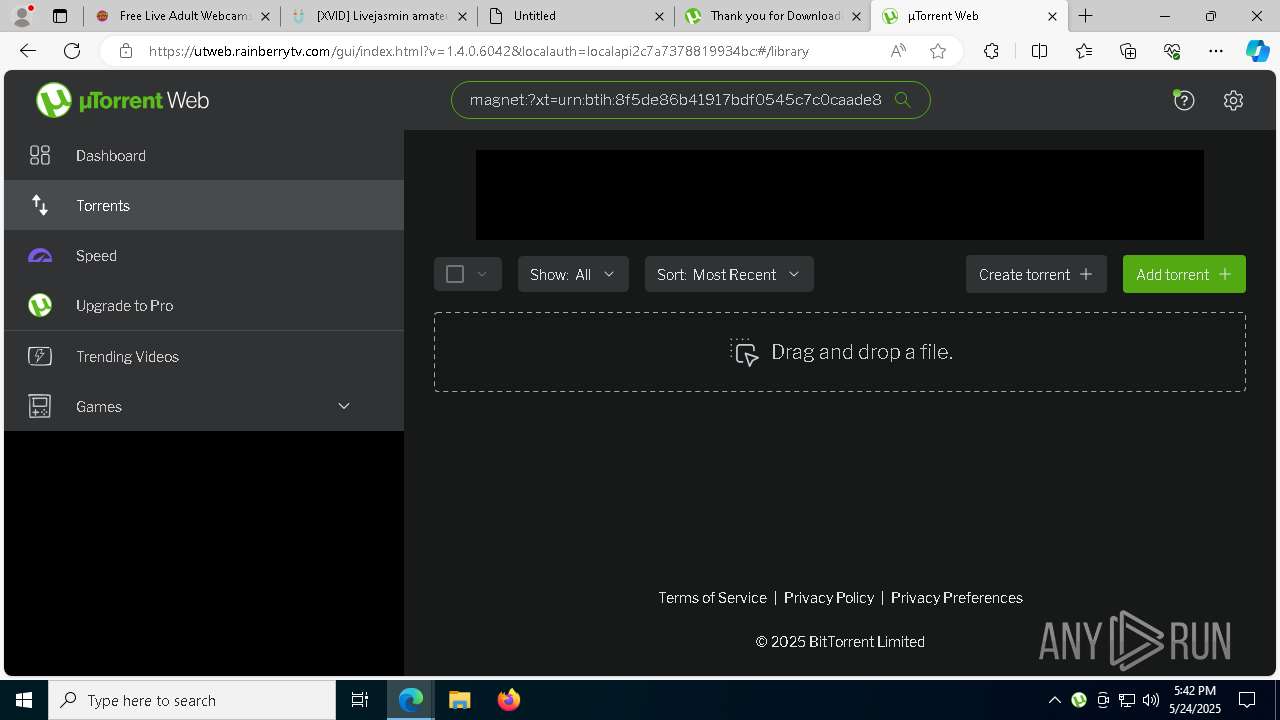
Task: Open Terms of Service link
Action: pyautogui.click(x=712, y=598)
